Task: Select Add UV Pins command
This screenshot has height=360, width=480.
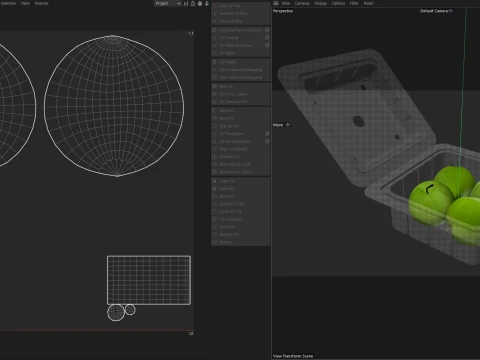Action: (241, 6)
